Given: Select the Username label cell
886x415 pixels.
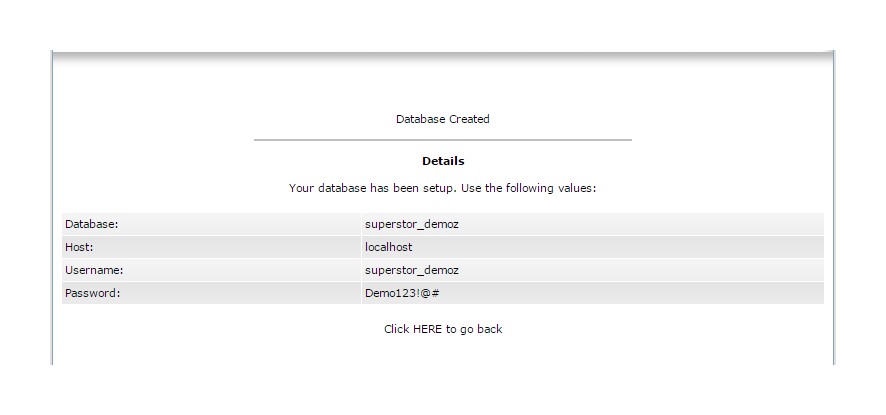Looking at the screenshot, I should point(93,270).
